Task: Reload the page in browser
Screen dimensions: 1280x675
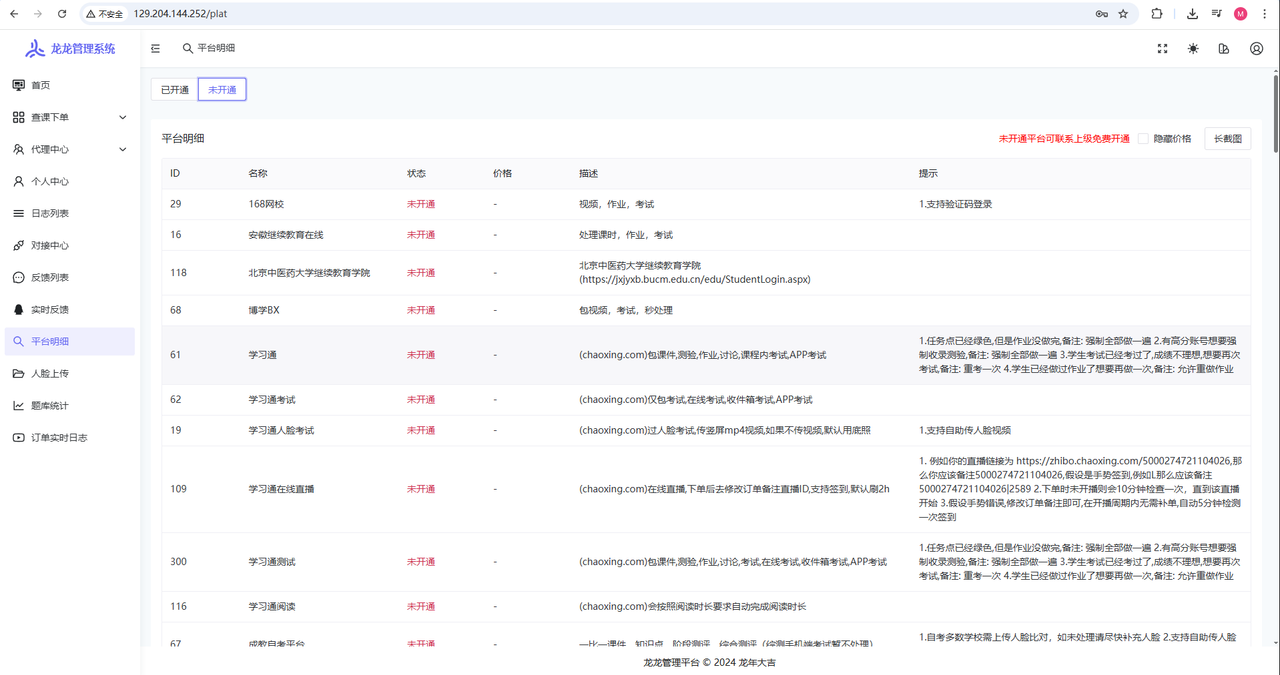Action: click(62, 14)
